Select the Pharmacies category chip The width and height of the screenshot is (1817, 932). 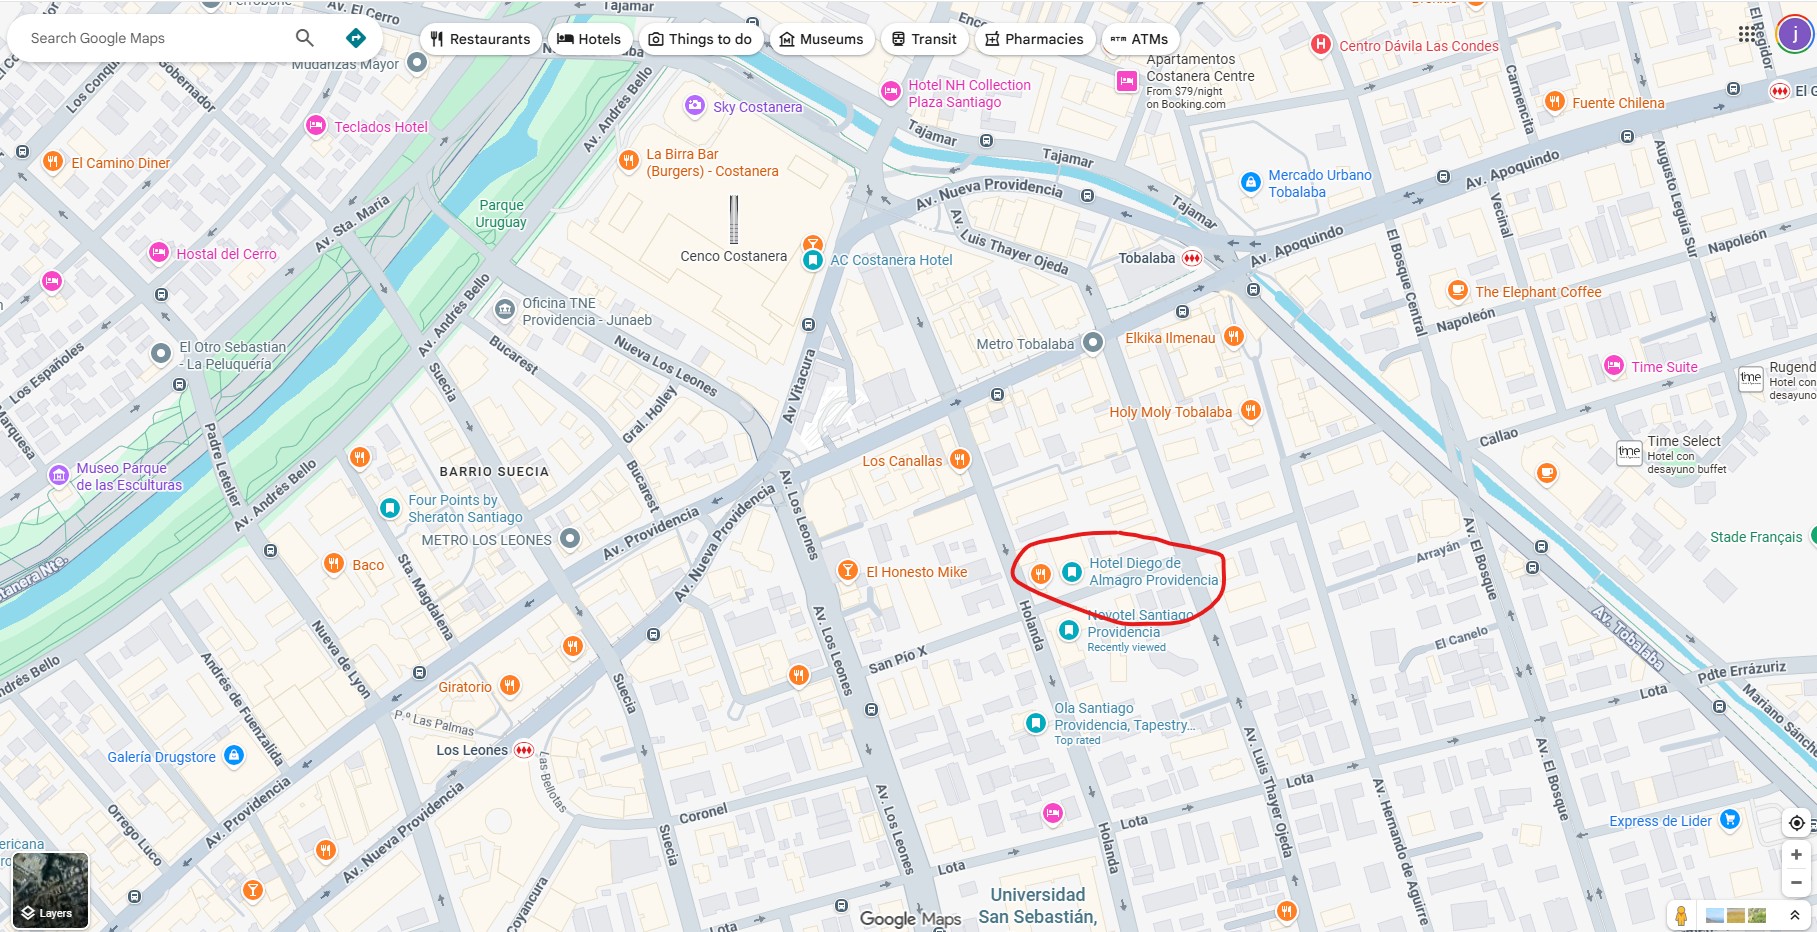click(x=1034, y=39)
